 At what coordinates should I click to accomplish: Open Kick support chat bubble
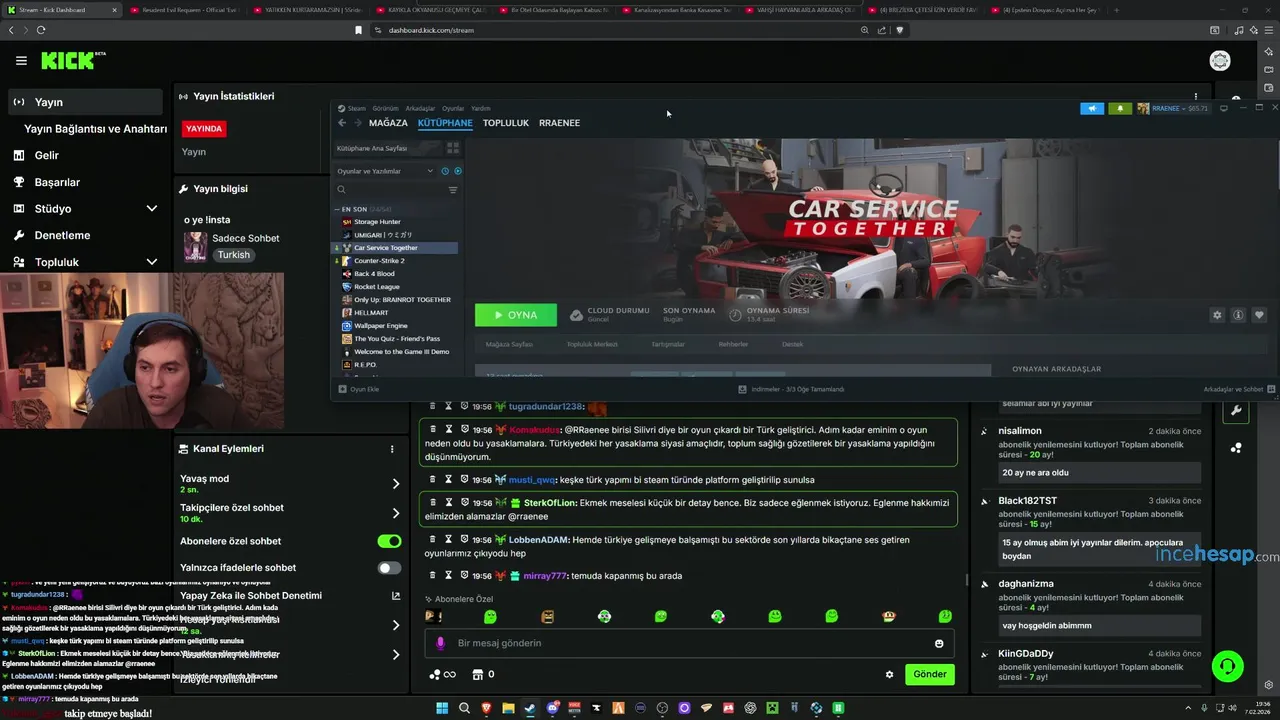pyautogui.click(x=1227, y=665)
